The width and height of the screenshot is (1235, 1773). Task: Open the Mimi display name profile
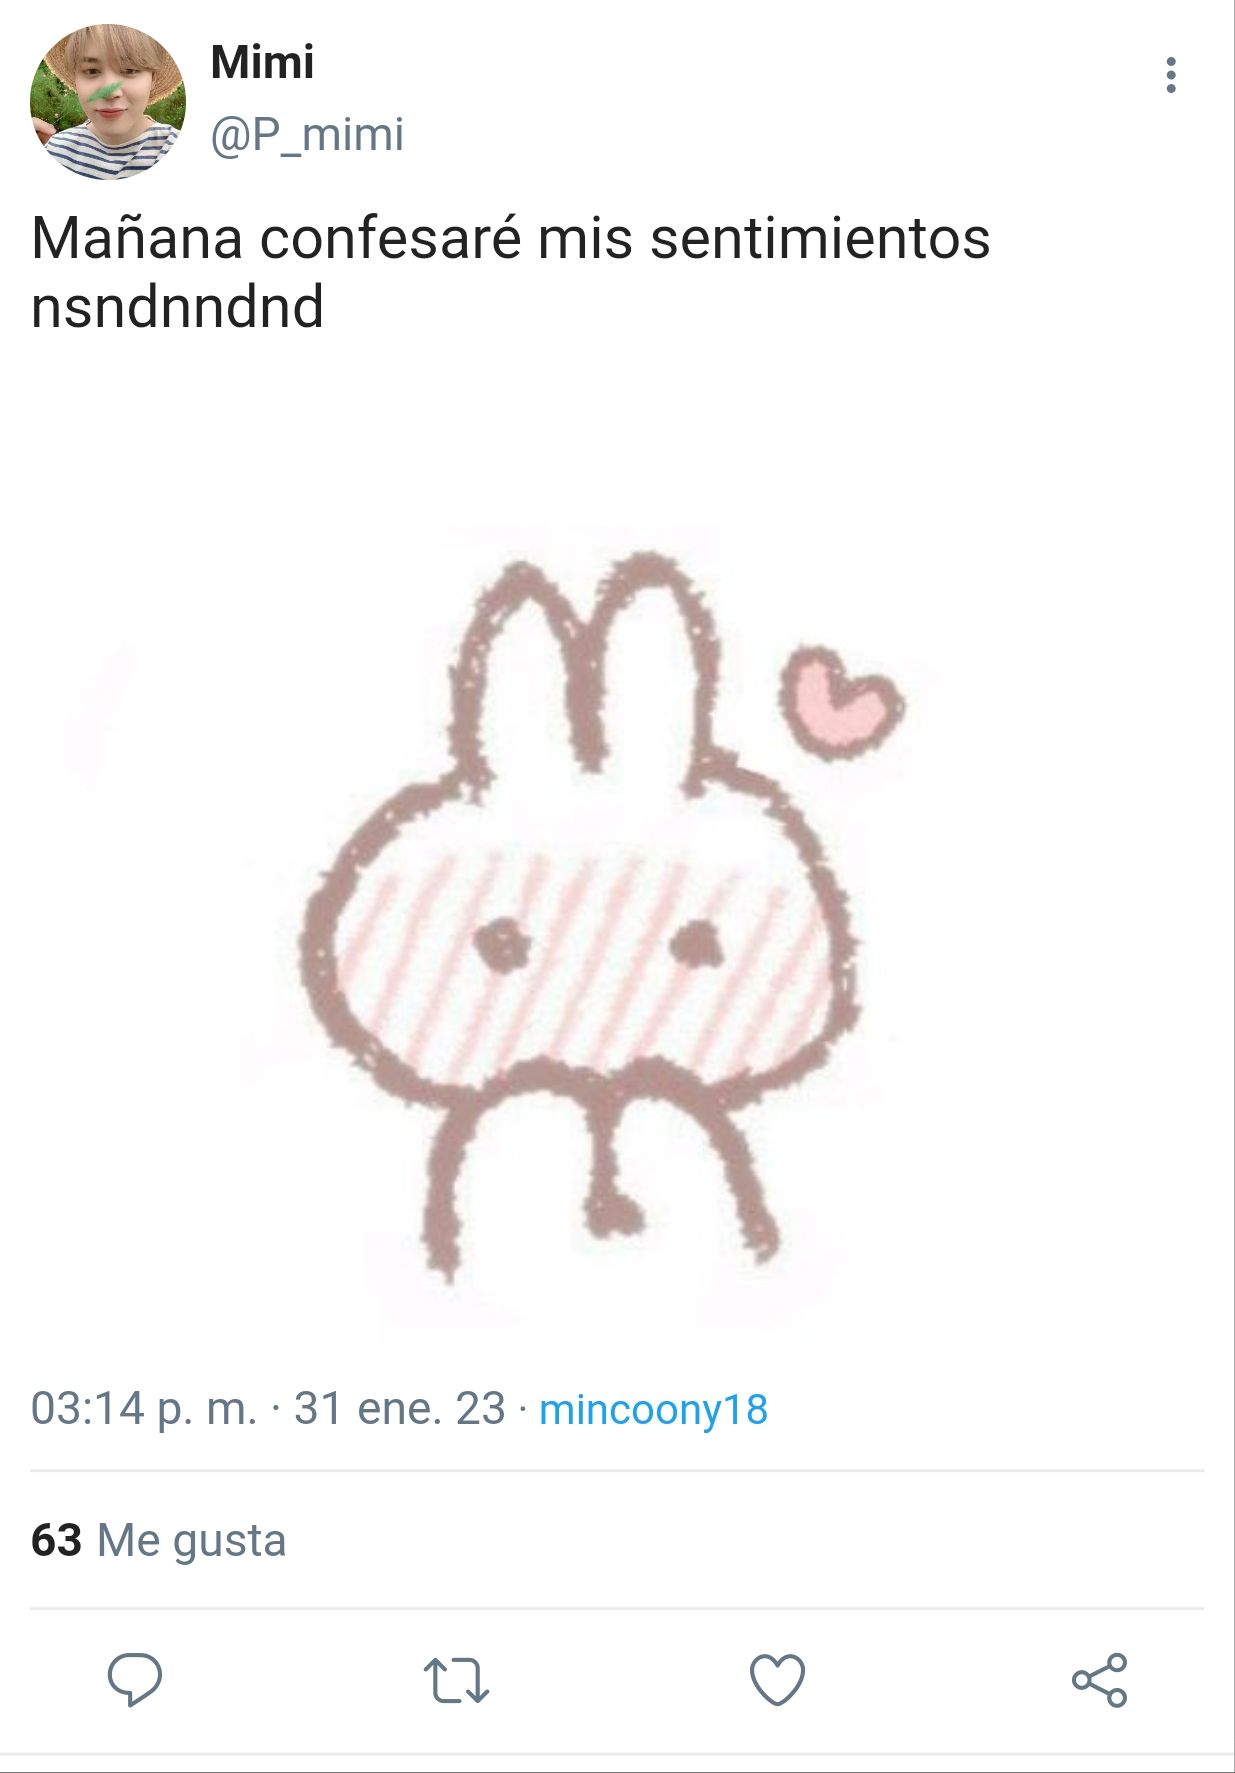262,62
